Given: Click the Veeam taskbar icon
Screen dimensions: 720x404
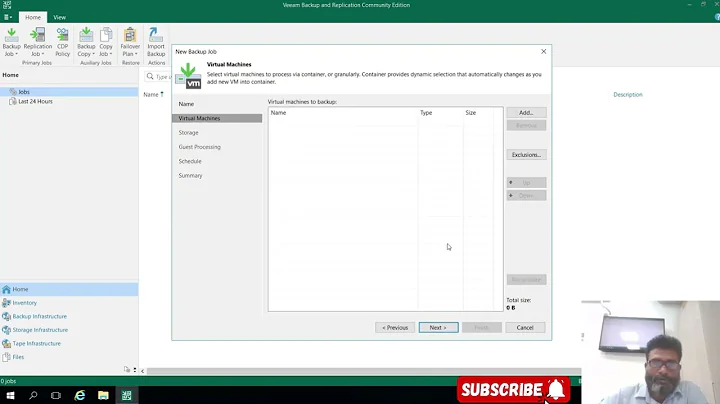Looking at the screenshot, I should (x=127, y=395).
